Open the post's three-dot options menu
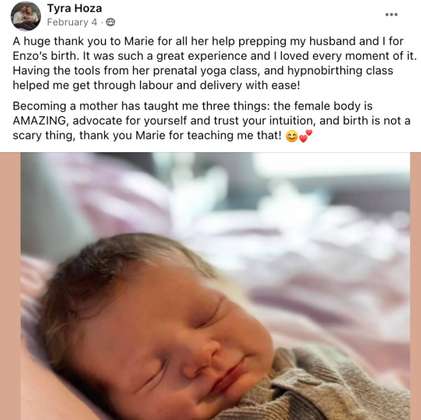Screen dimensions: 421x420 (x=391, y=15)
